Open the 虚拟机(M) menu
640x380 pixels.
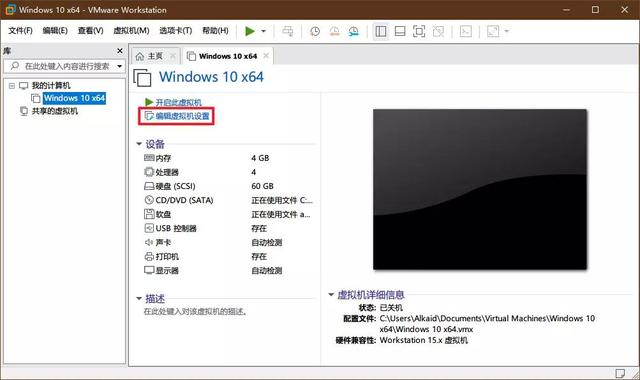[131, 31]
